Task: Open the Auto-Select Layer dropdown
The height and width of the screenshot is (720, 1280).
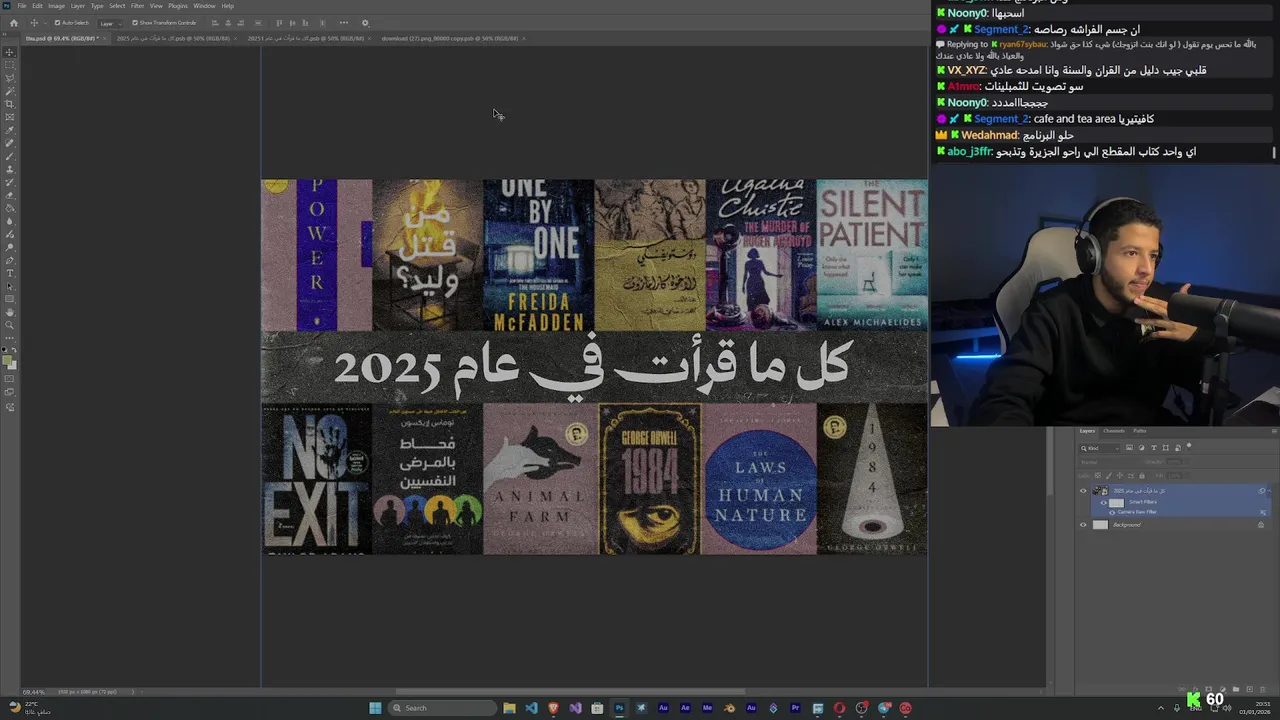Action: [110, 23]
